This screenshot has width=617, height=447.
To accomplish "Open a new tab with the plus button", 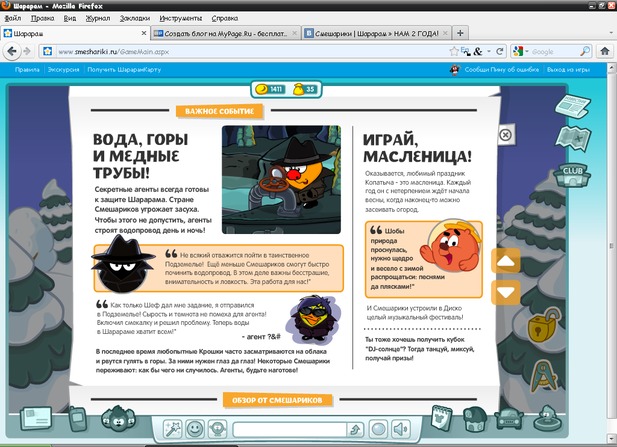I will (x=460, y=33).
